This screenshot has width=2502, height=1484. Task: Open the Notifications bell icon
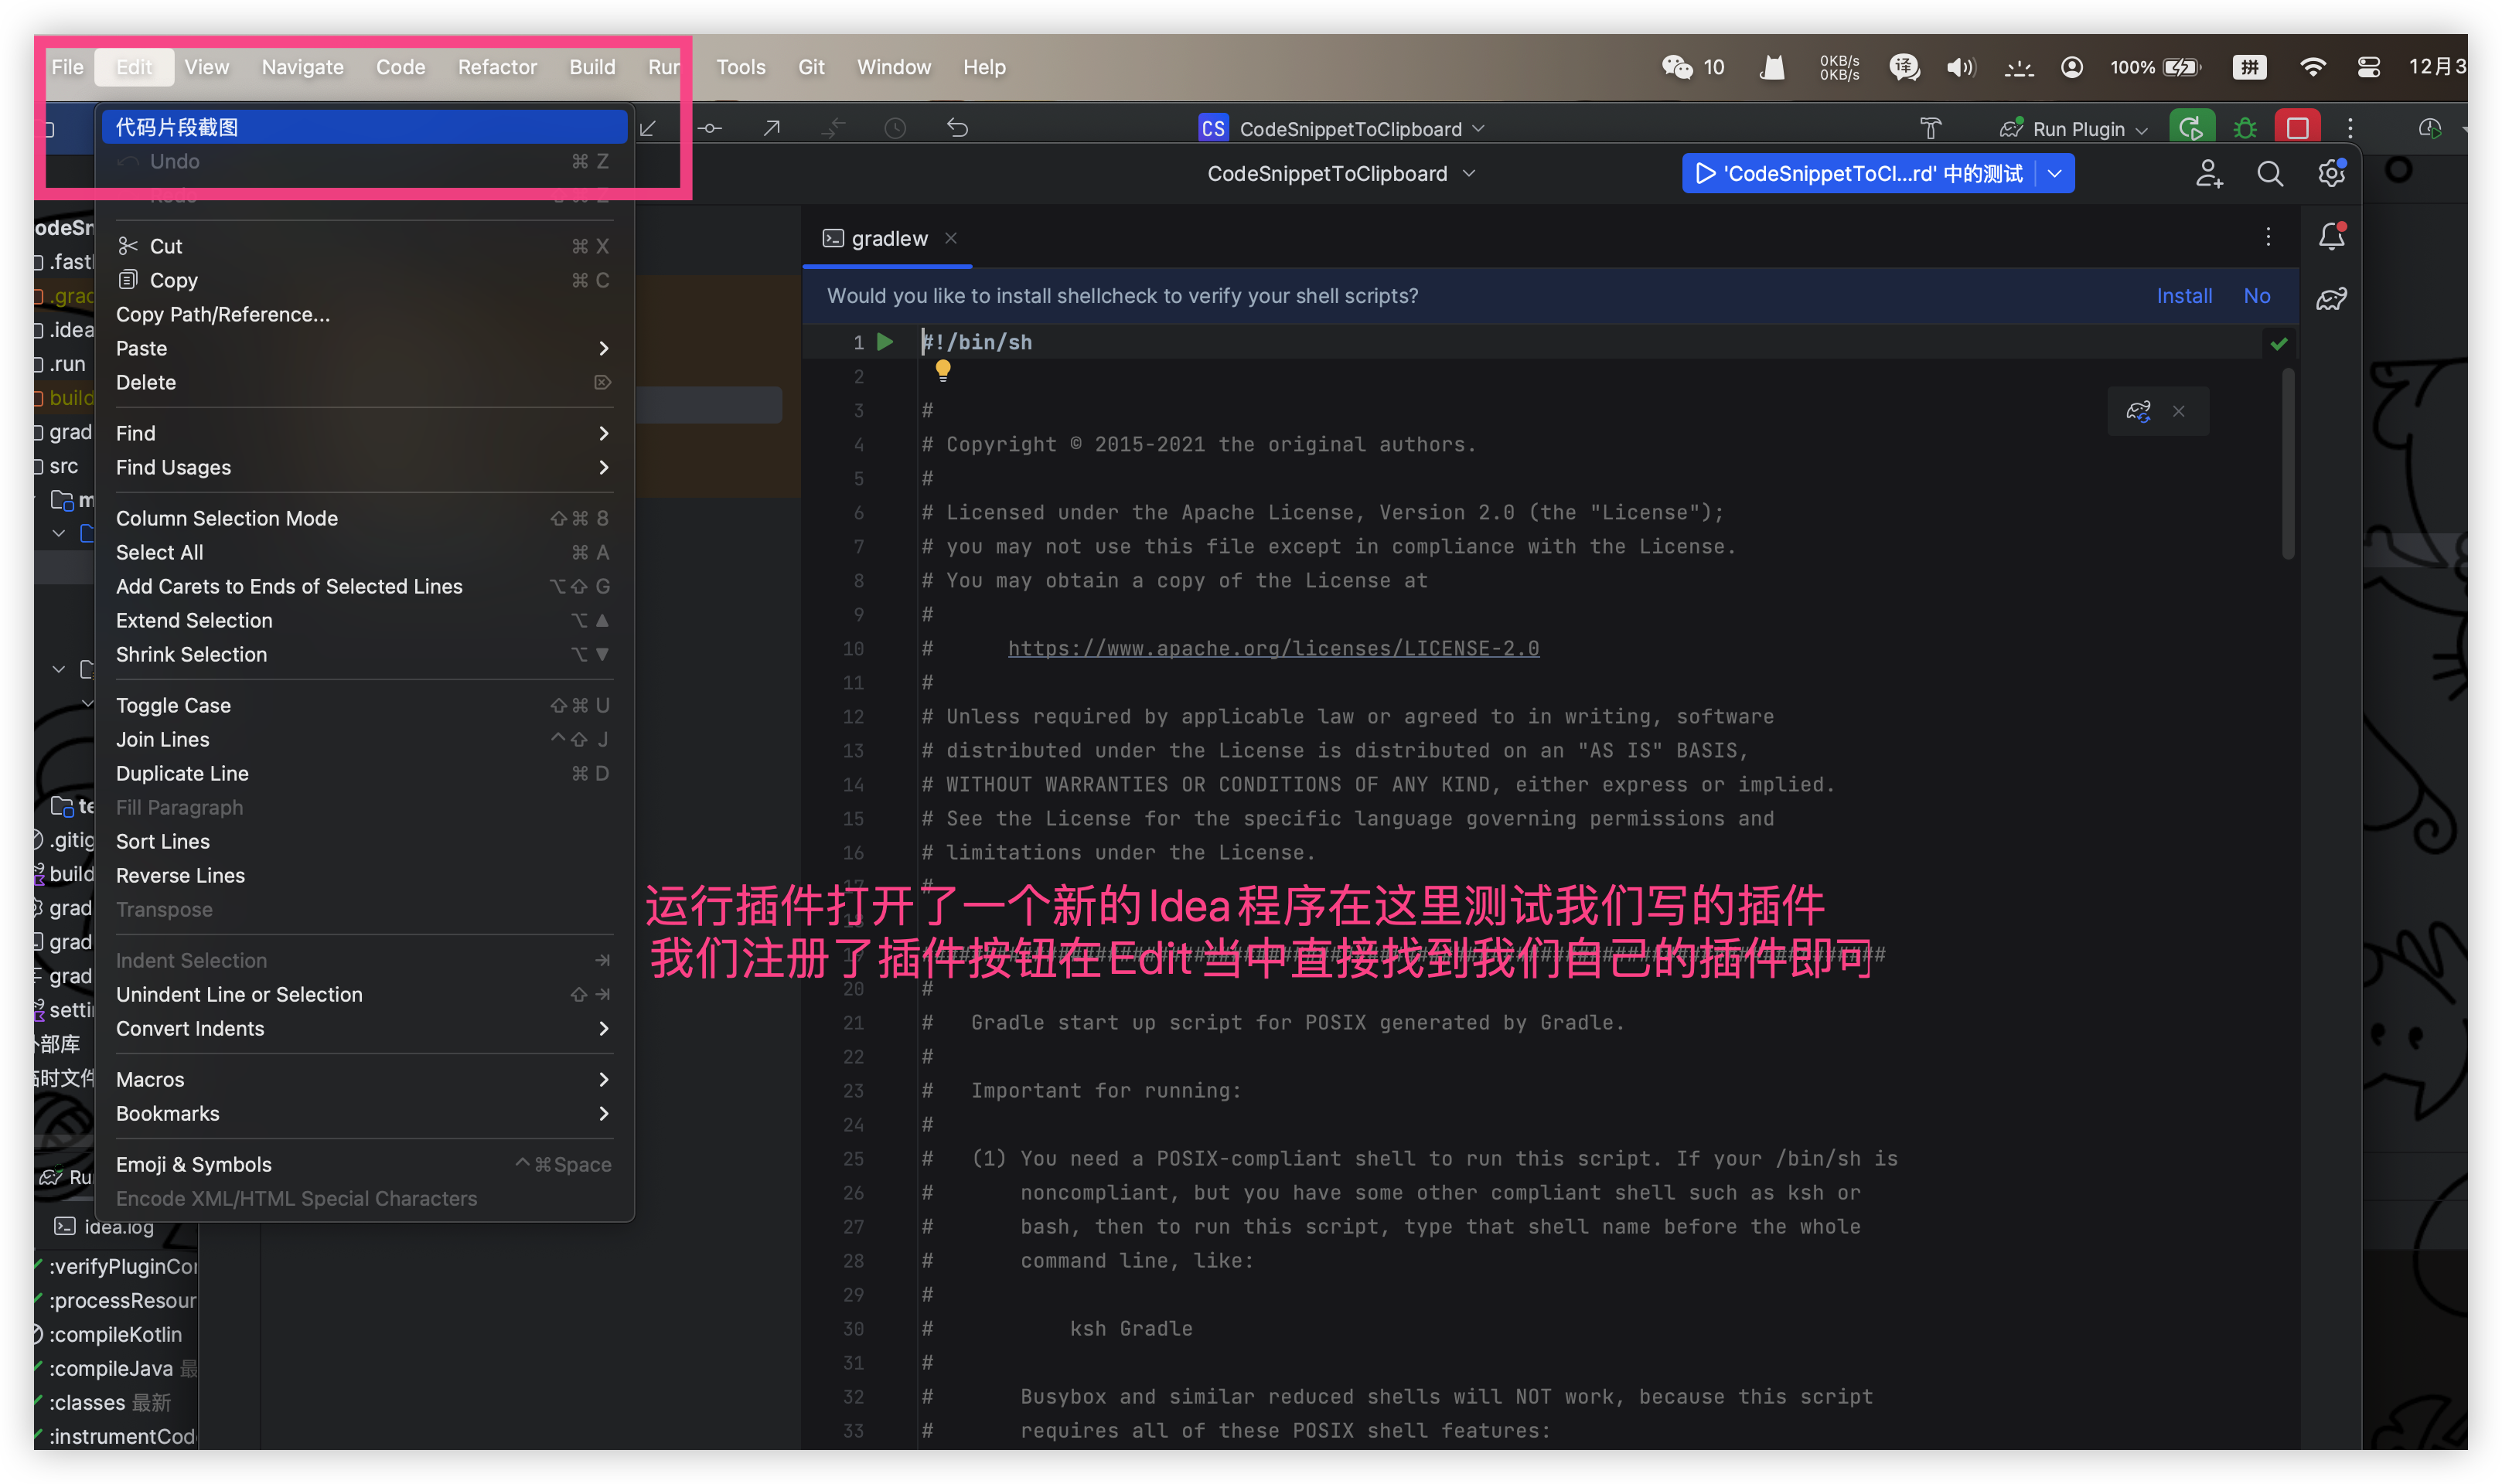click(x=2332, y=236)
